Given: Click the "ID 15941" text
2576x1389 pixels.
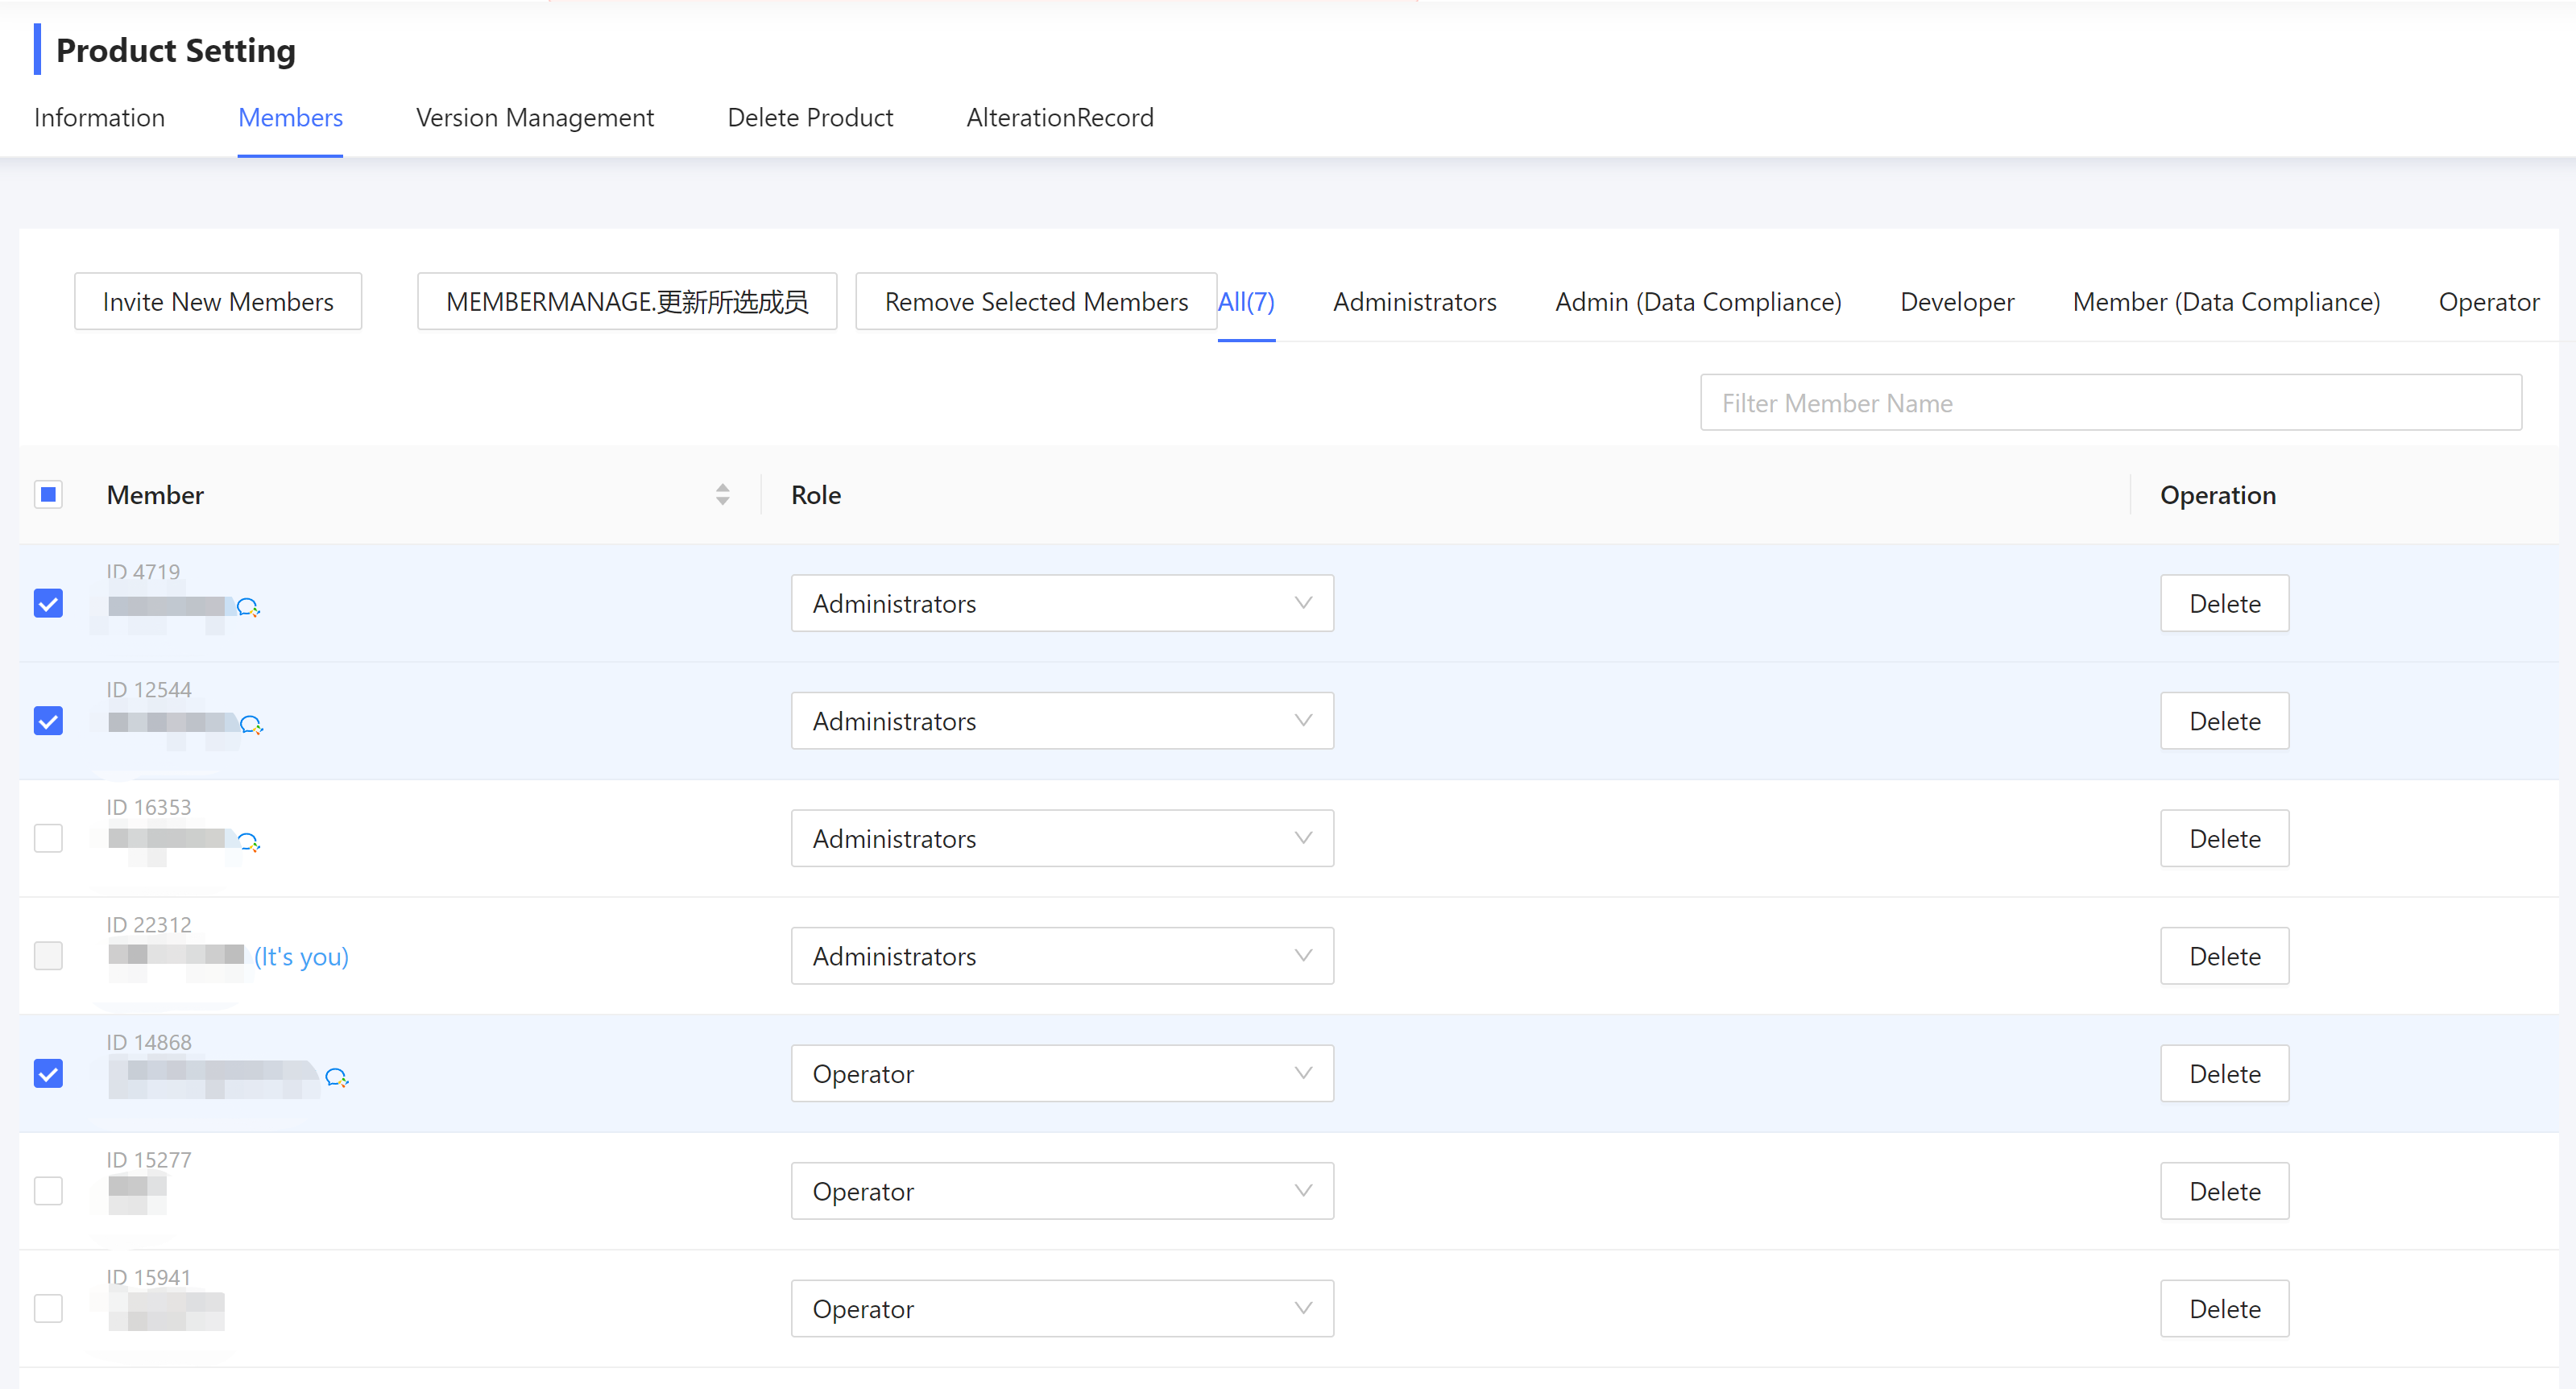Looking at the screenshot, I should (x=149, y=1277).
